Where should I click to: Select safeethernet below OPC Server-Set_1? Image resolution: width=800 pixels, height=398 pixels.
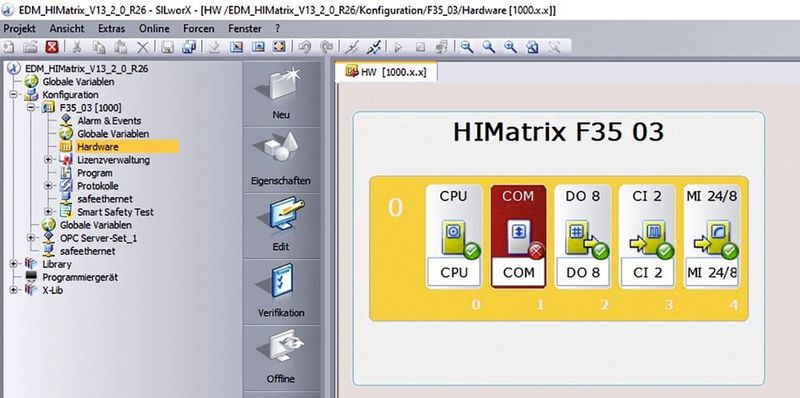pos(87,251)
